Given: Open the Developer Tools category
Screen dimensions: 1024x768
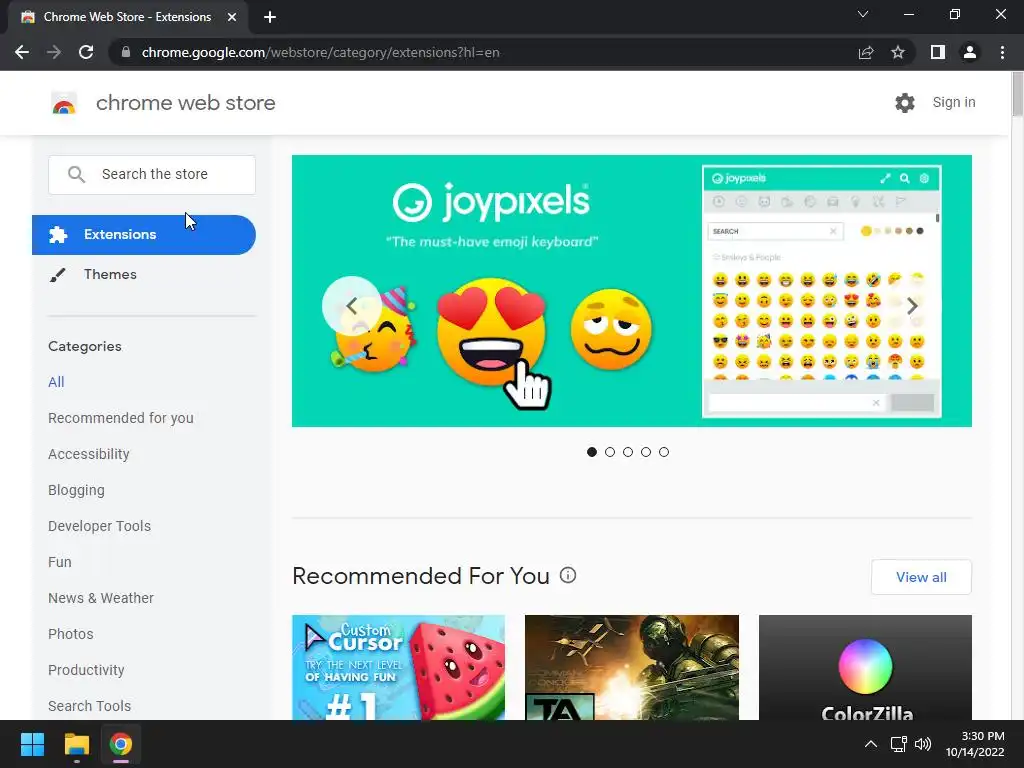Looking at the screenshot, I should 99,526.
